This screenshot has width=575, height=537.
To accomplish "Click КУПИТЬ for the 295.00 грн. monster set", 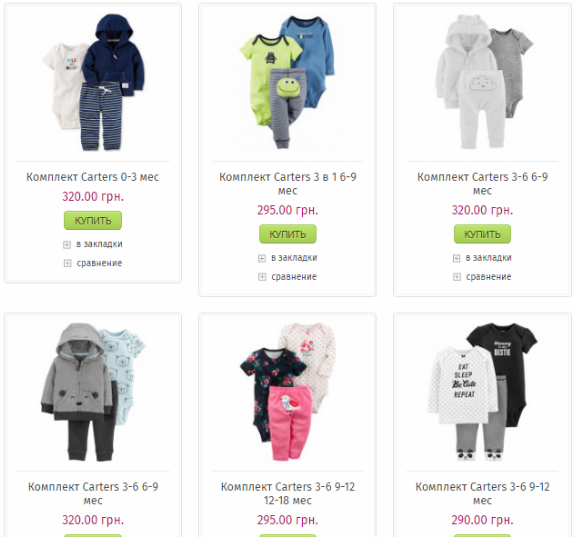I will coord(288,234).
